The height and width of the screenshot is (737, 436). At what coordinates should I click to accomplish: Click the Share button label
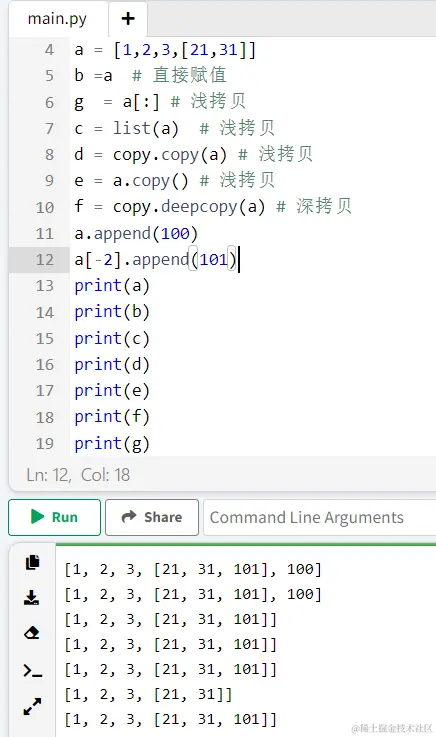163,517
